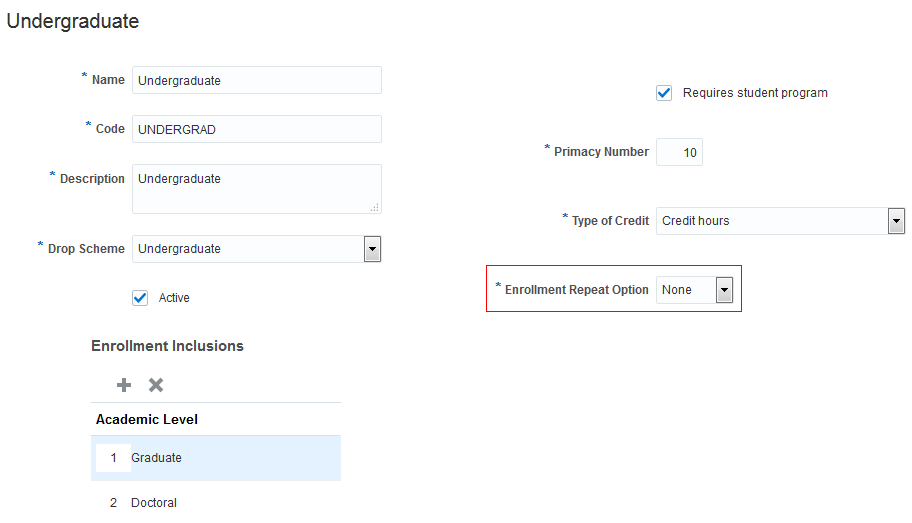
Task: Click the Description box resize handle
Action: (375, 207)
